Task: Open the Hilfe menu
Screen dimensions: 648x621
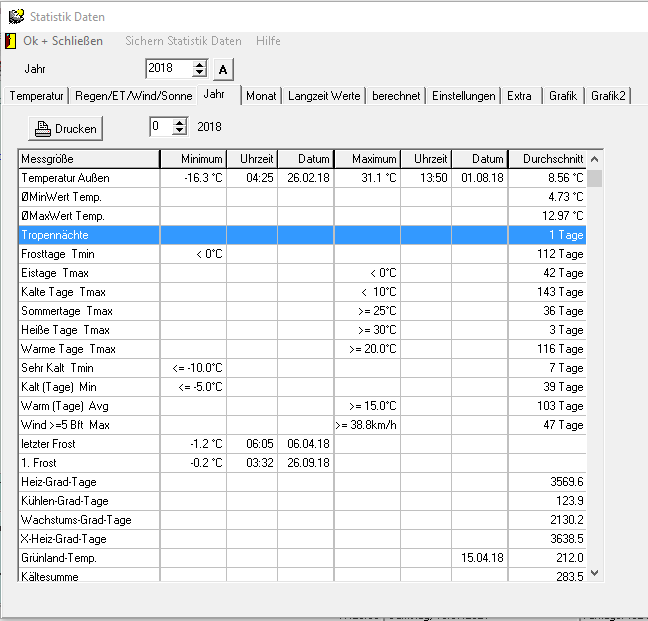Action: coord(268,41)
